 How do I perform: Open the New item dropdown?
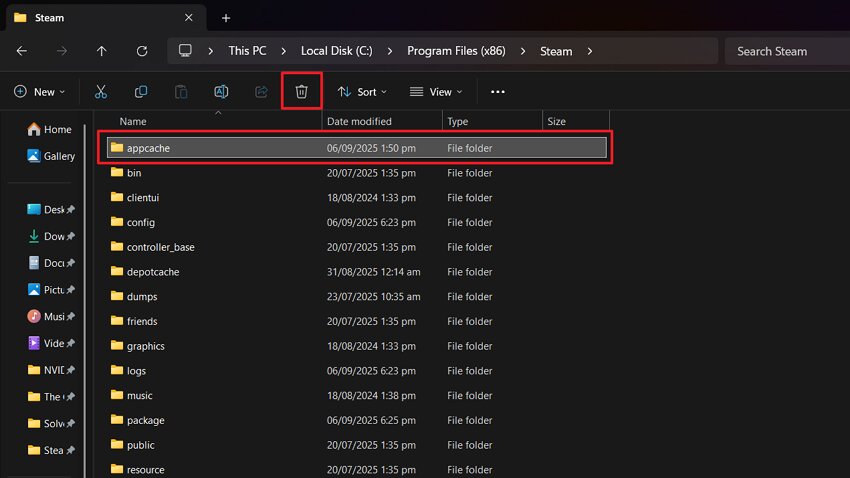point(40,92)
